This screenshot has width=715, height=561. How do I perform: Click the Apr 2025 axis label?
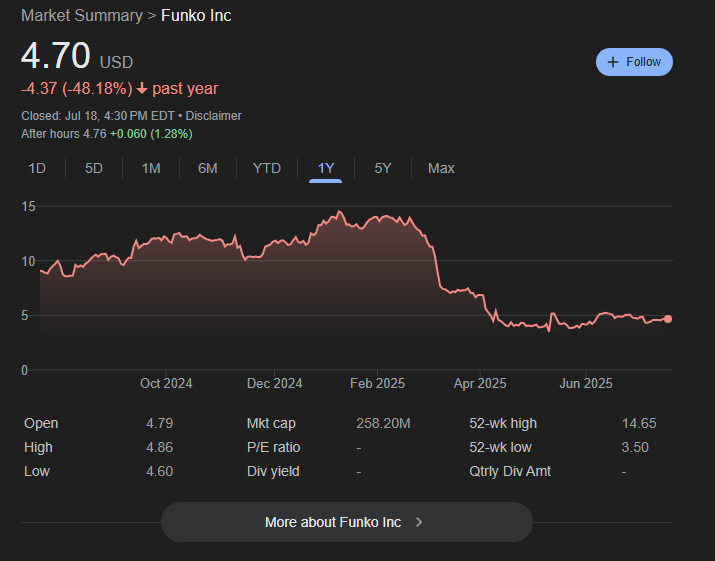tap(480, 384)
